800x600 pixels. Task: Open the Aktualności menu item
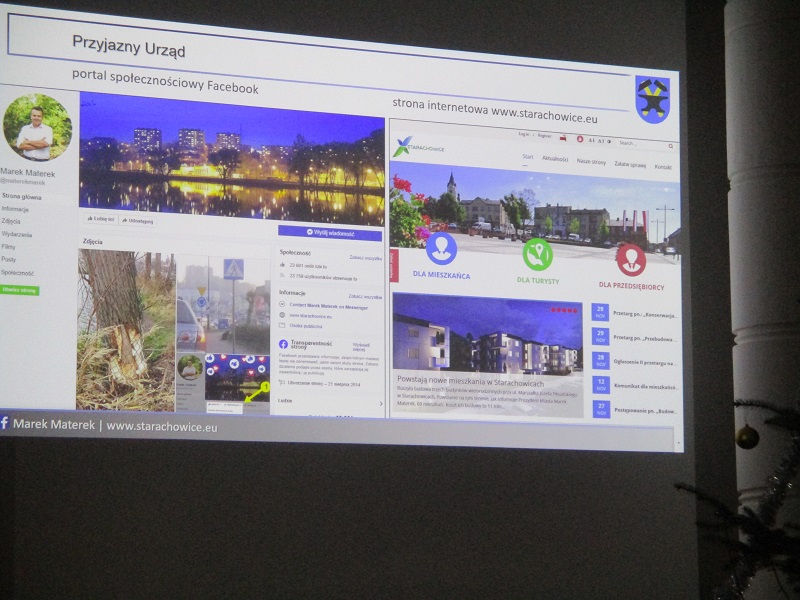click(x=555, y=158)
